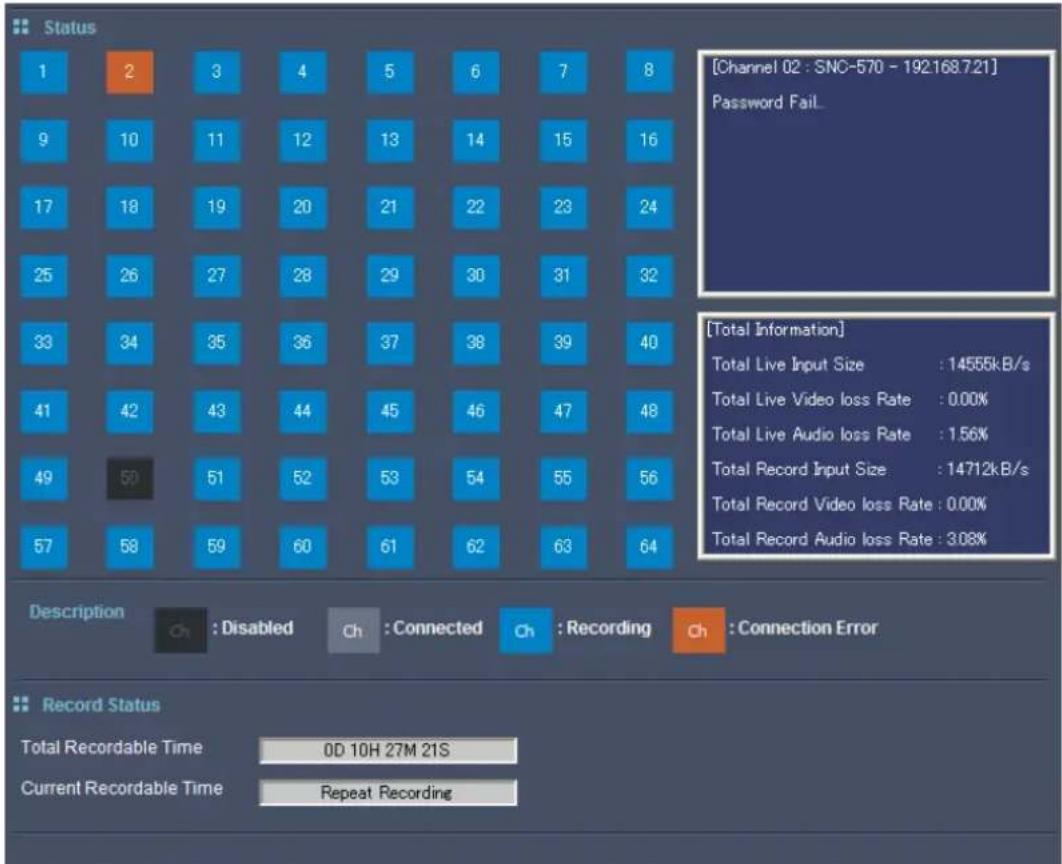
Task: Click channel 29 tile
Action: [389, 276]
